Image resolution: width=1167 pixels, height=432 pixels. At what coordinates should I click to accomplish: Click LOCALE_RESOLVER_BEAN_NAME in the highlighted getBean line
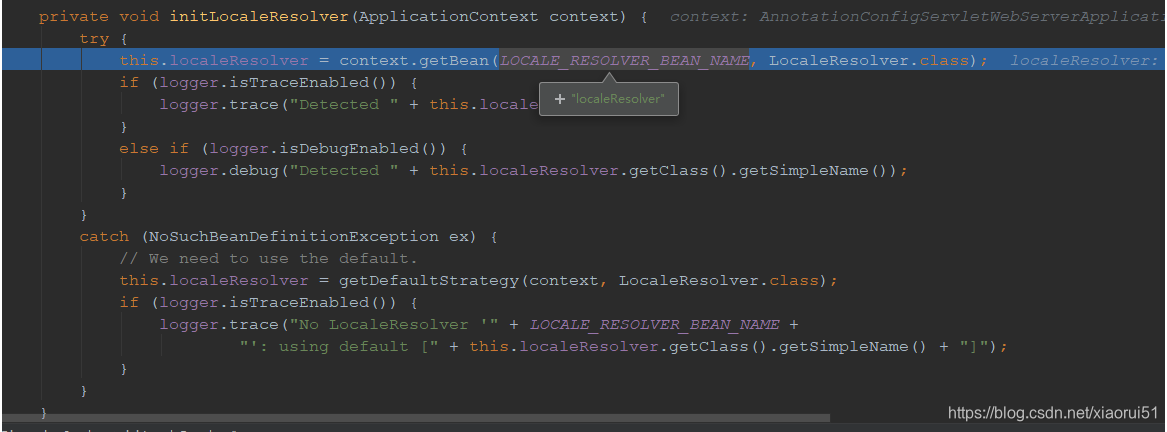[x=624, y=60]
